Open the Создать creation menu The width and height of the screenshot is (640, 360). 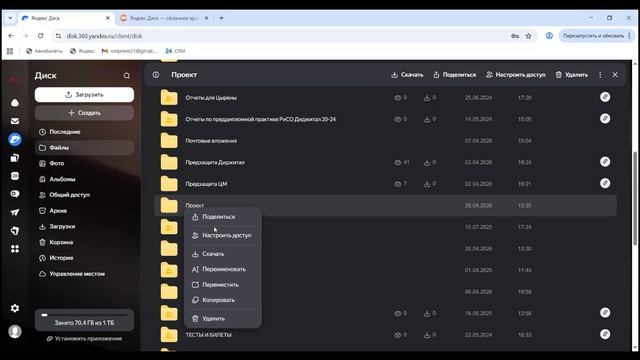point(84,113)
